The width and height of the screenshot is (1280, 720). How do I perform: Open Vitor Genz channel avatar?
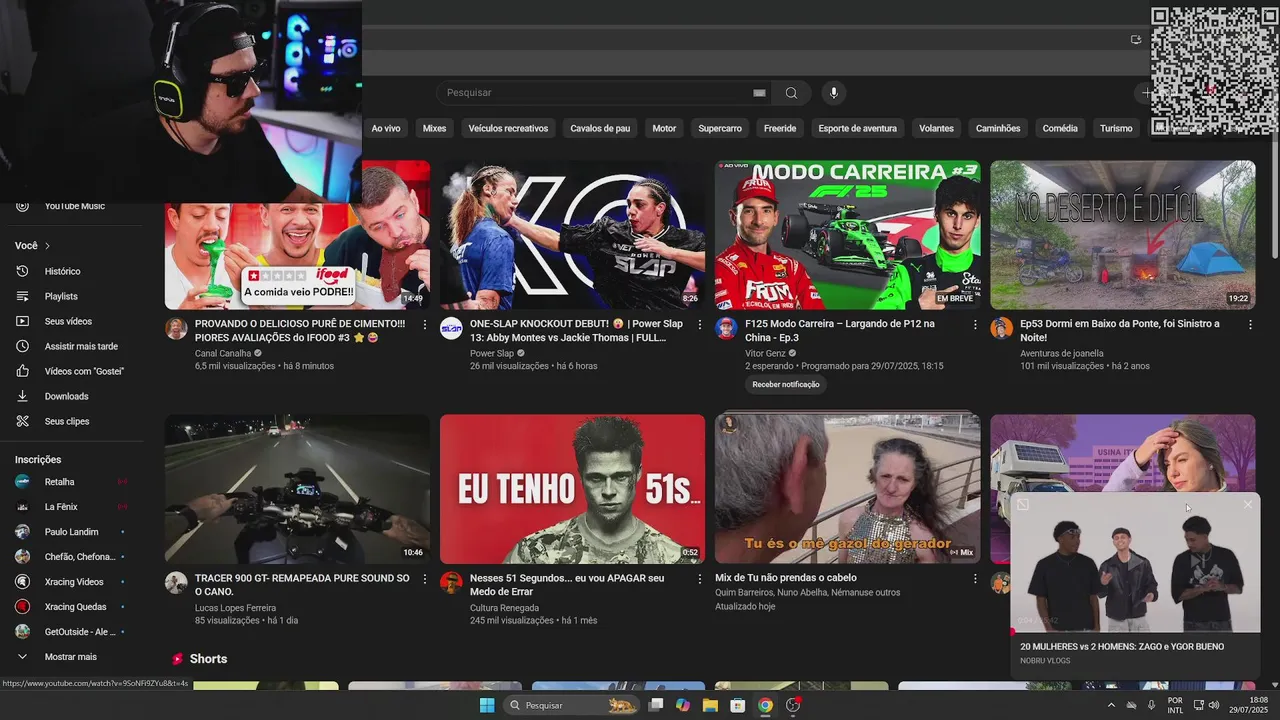pos(727,329)
